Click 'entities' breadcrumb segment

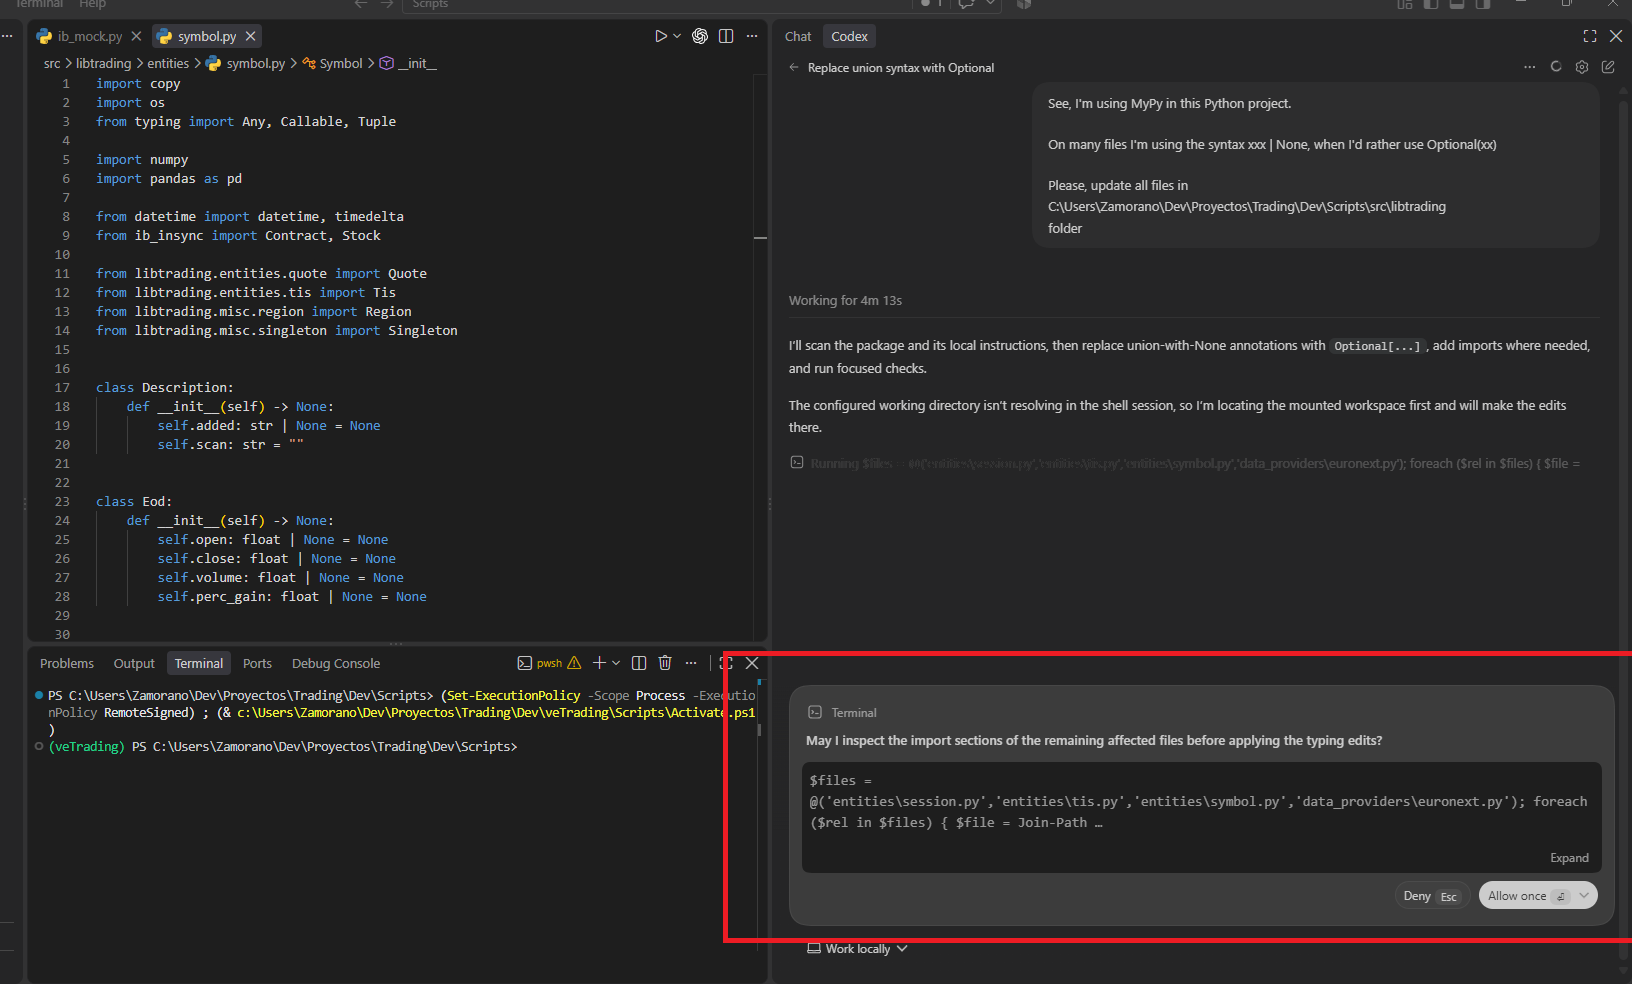168,63
